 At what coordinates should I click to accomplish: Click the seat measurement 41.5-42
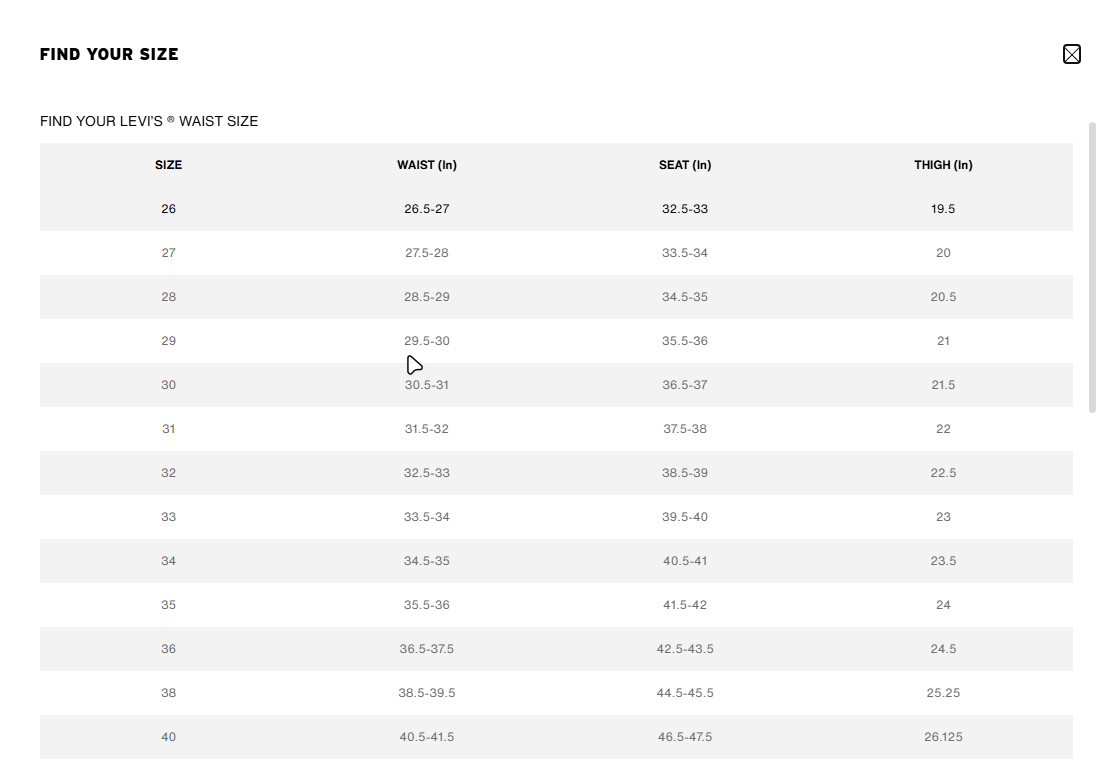tap(685, 605)
